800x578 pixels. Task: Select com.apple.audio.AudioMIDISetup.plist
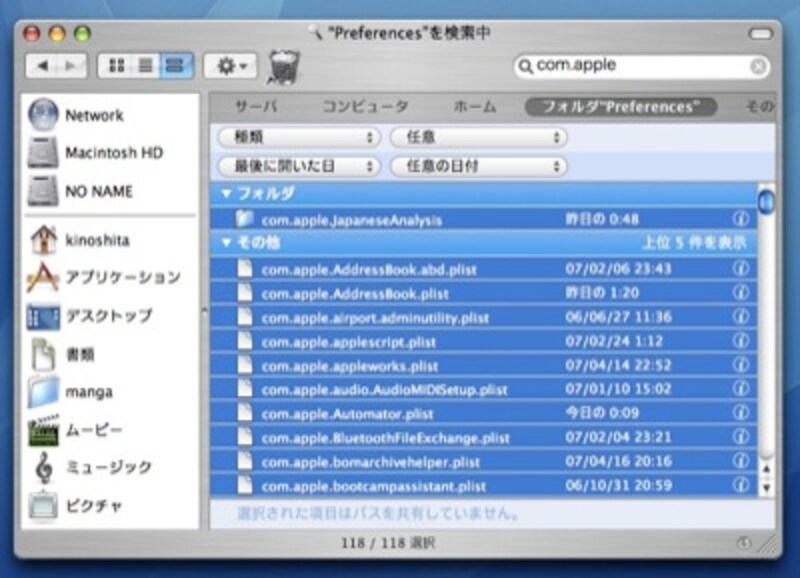tap(483, 389)
